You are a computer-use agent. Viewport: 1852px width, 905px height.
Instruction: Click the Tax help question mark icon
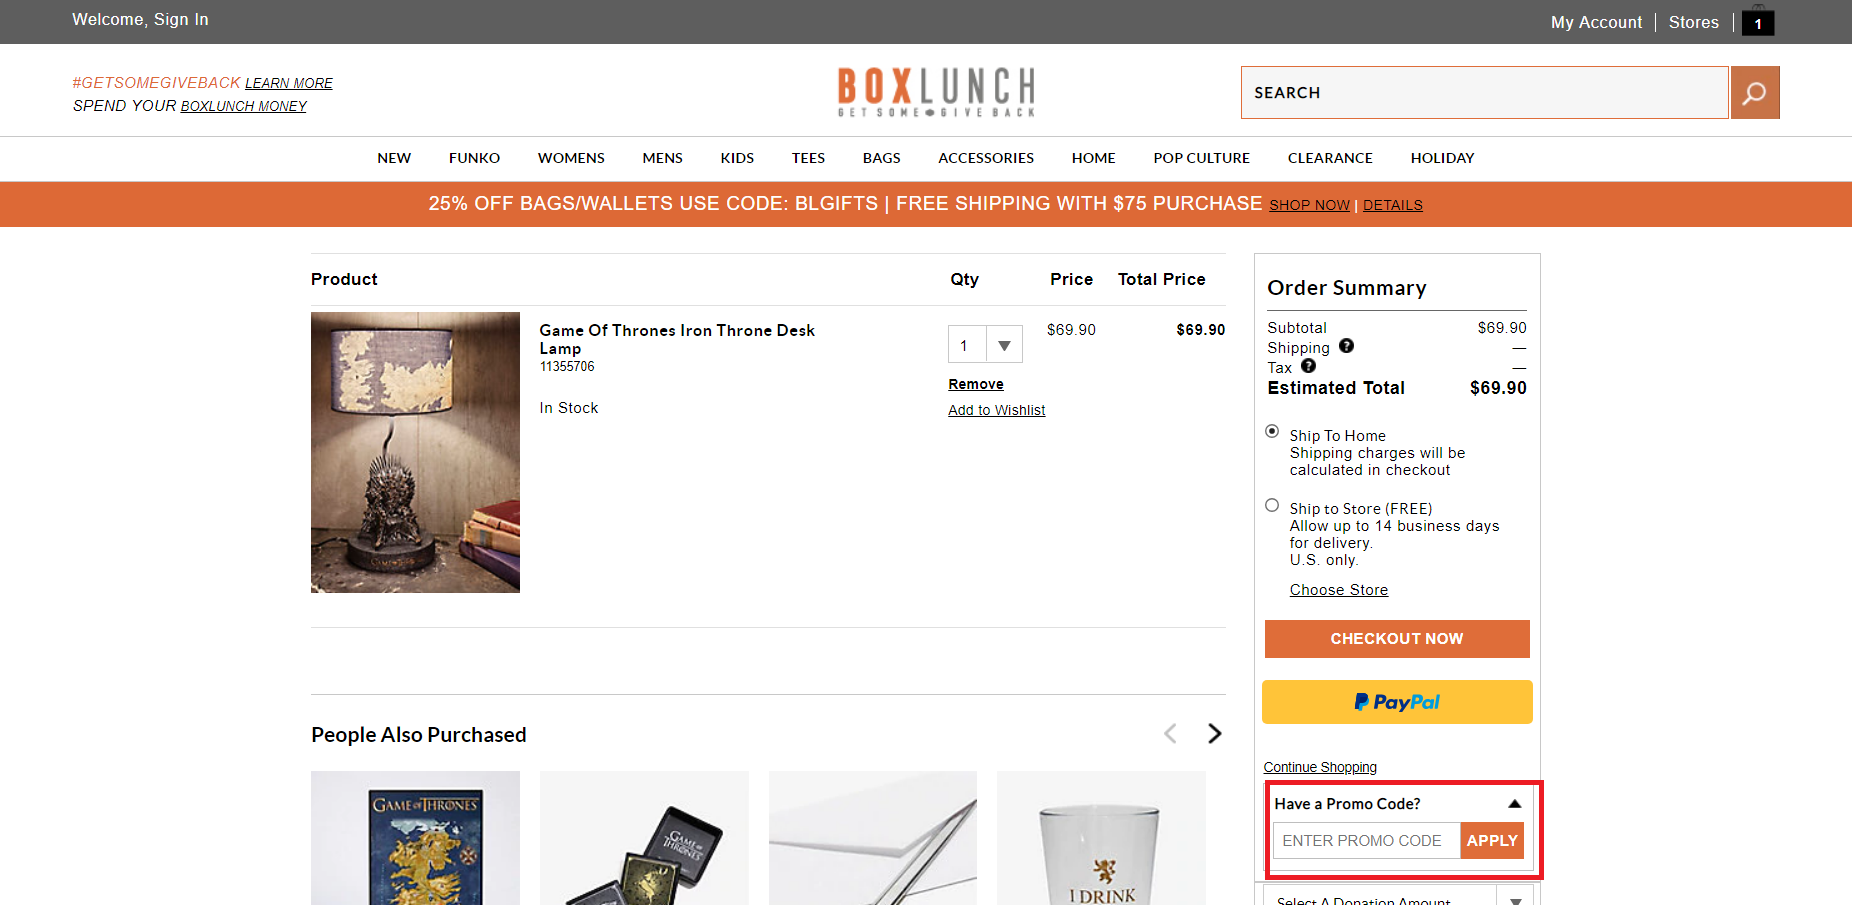[1308, 366]
